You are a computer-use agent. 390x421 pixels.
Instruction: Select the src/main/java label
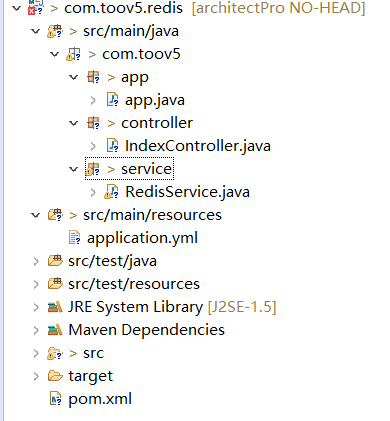tap(131, 32)
